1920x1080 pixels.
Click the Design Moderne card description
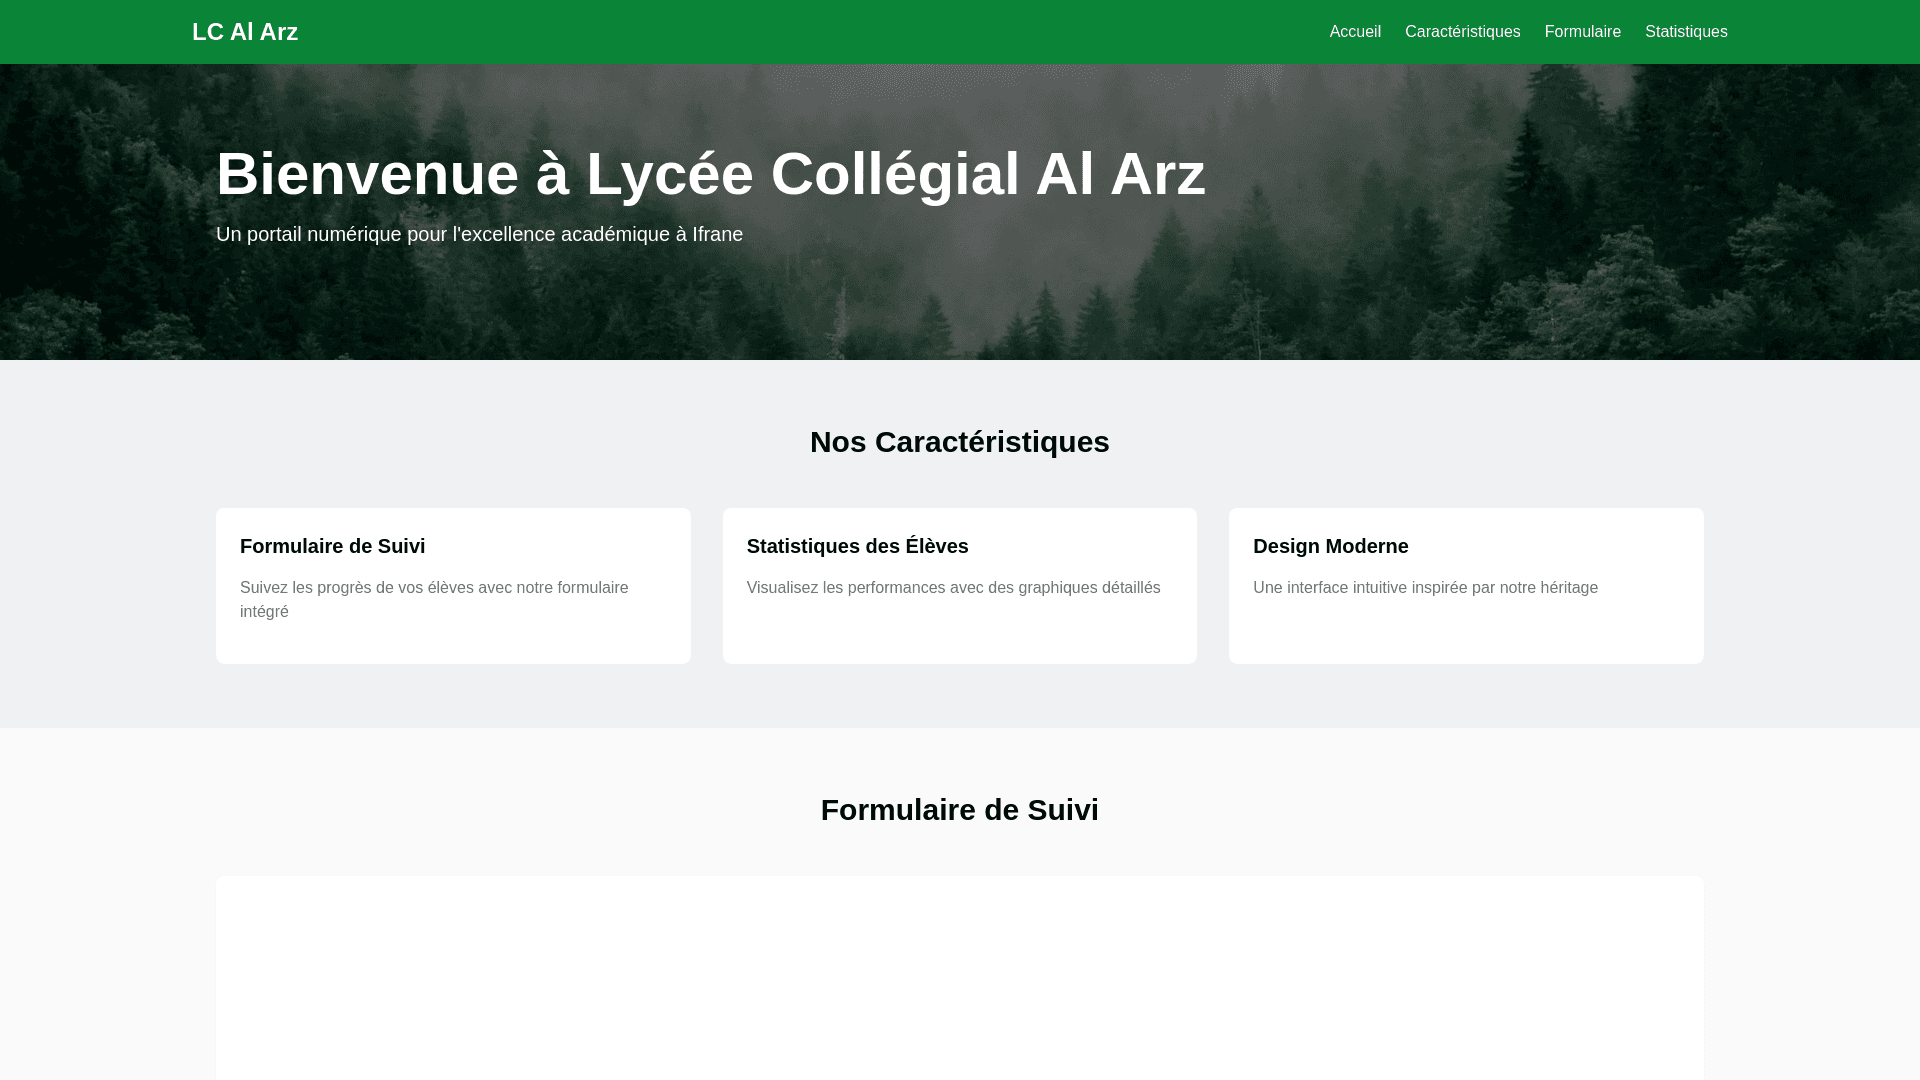click(x=1424, y=588)
